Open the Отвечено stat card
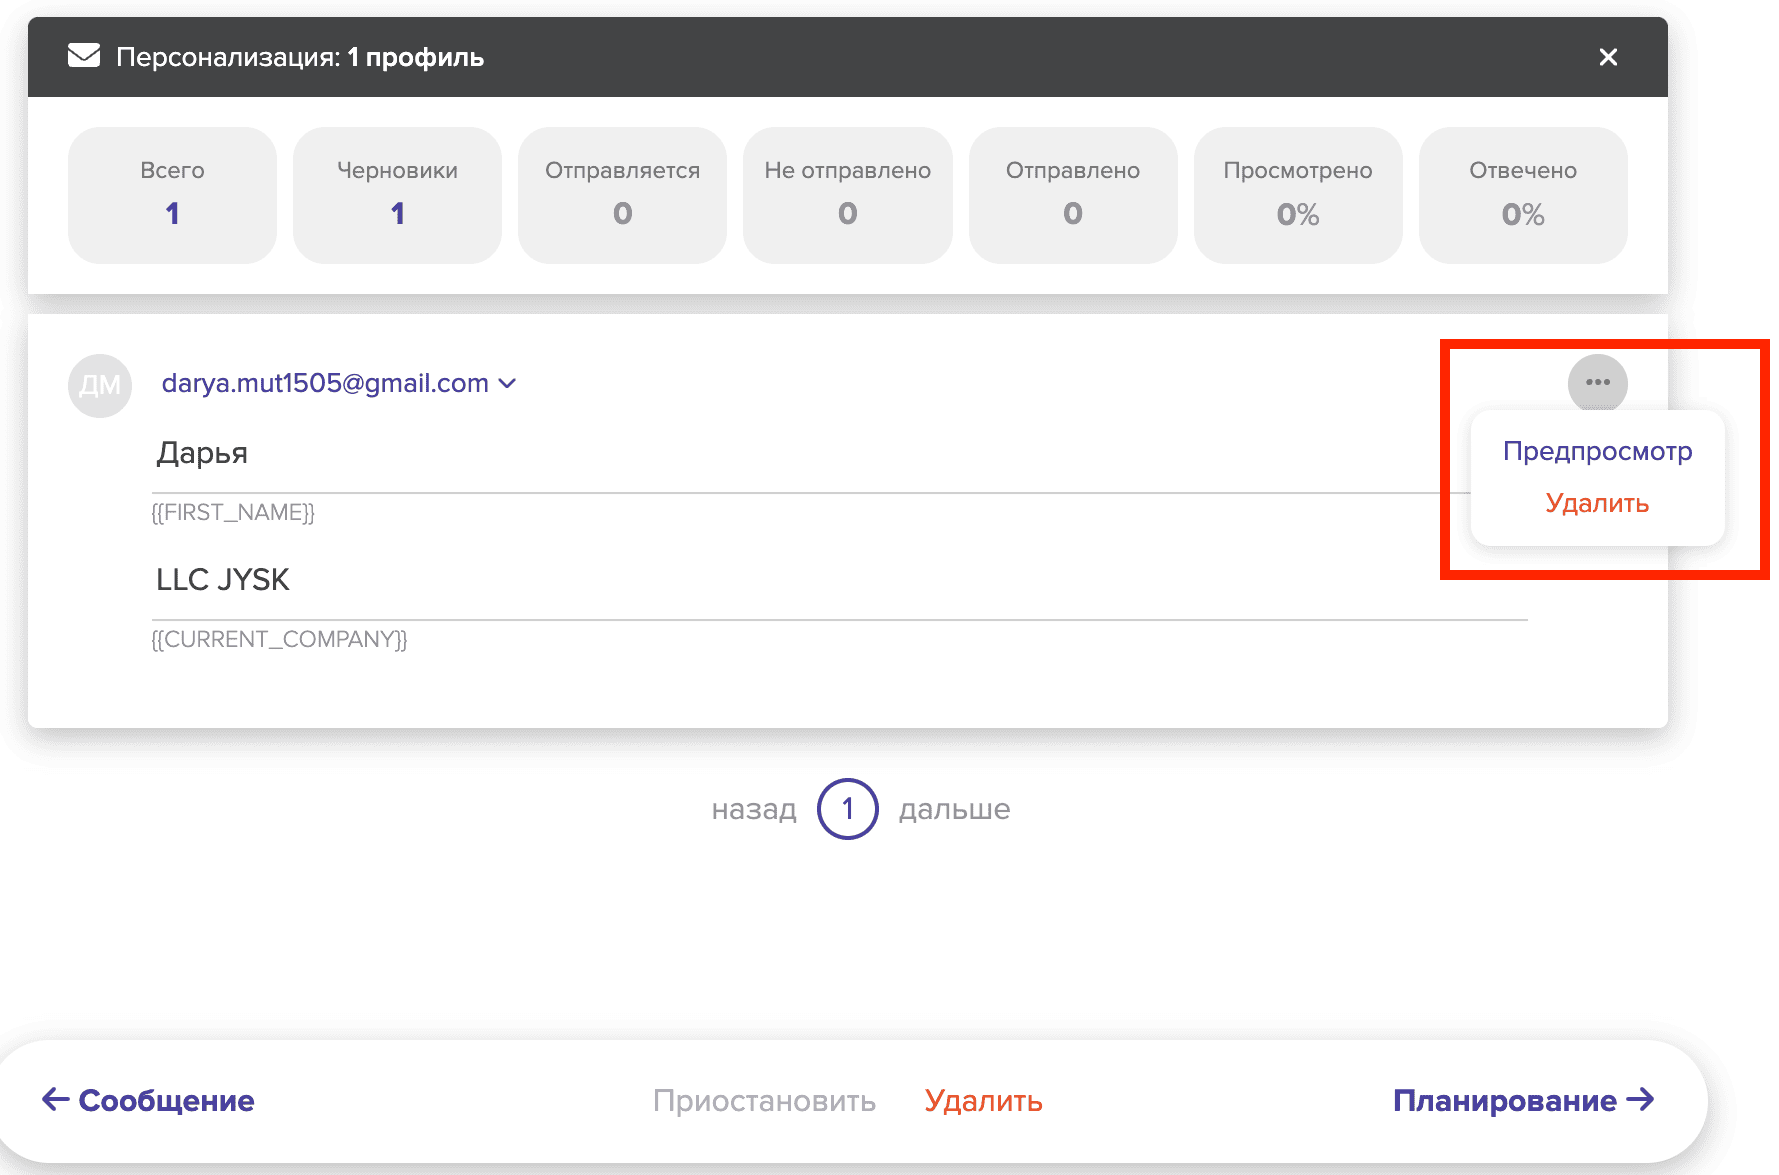Viewport: 1779px width, 1175px height. (1522, 195)
